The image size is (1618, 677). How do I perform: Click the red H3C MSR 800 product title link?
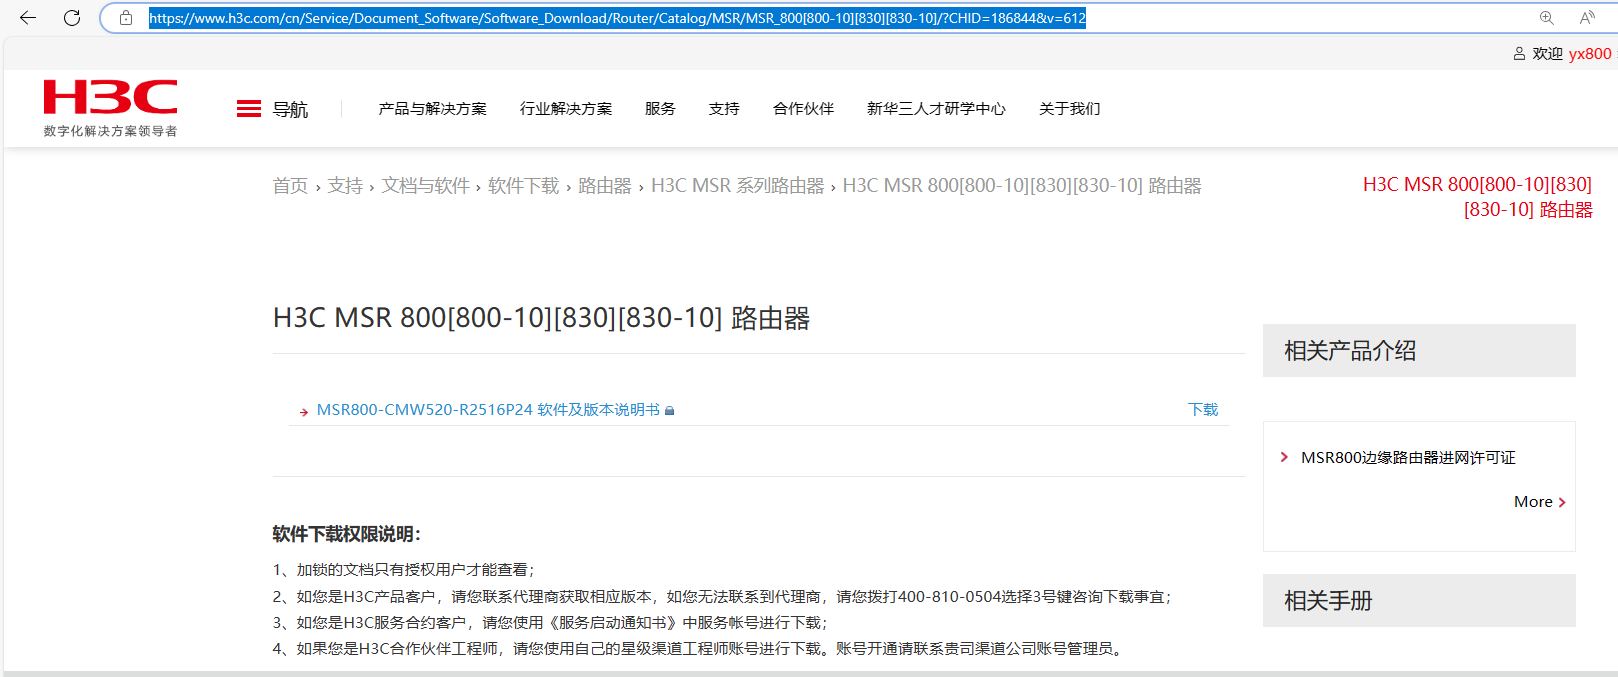click(1478, 197)
